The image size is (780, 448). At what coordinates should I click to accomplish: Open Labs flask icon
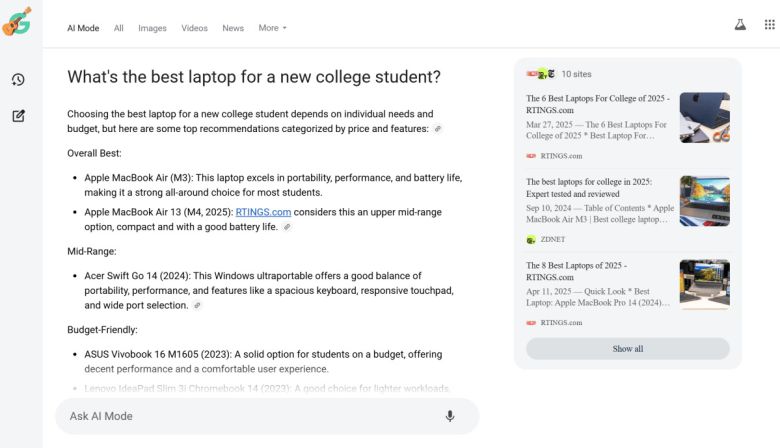pyautogui.click(x=740, y=25)
